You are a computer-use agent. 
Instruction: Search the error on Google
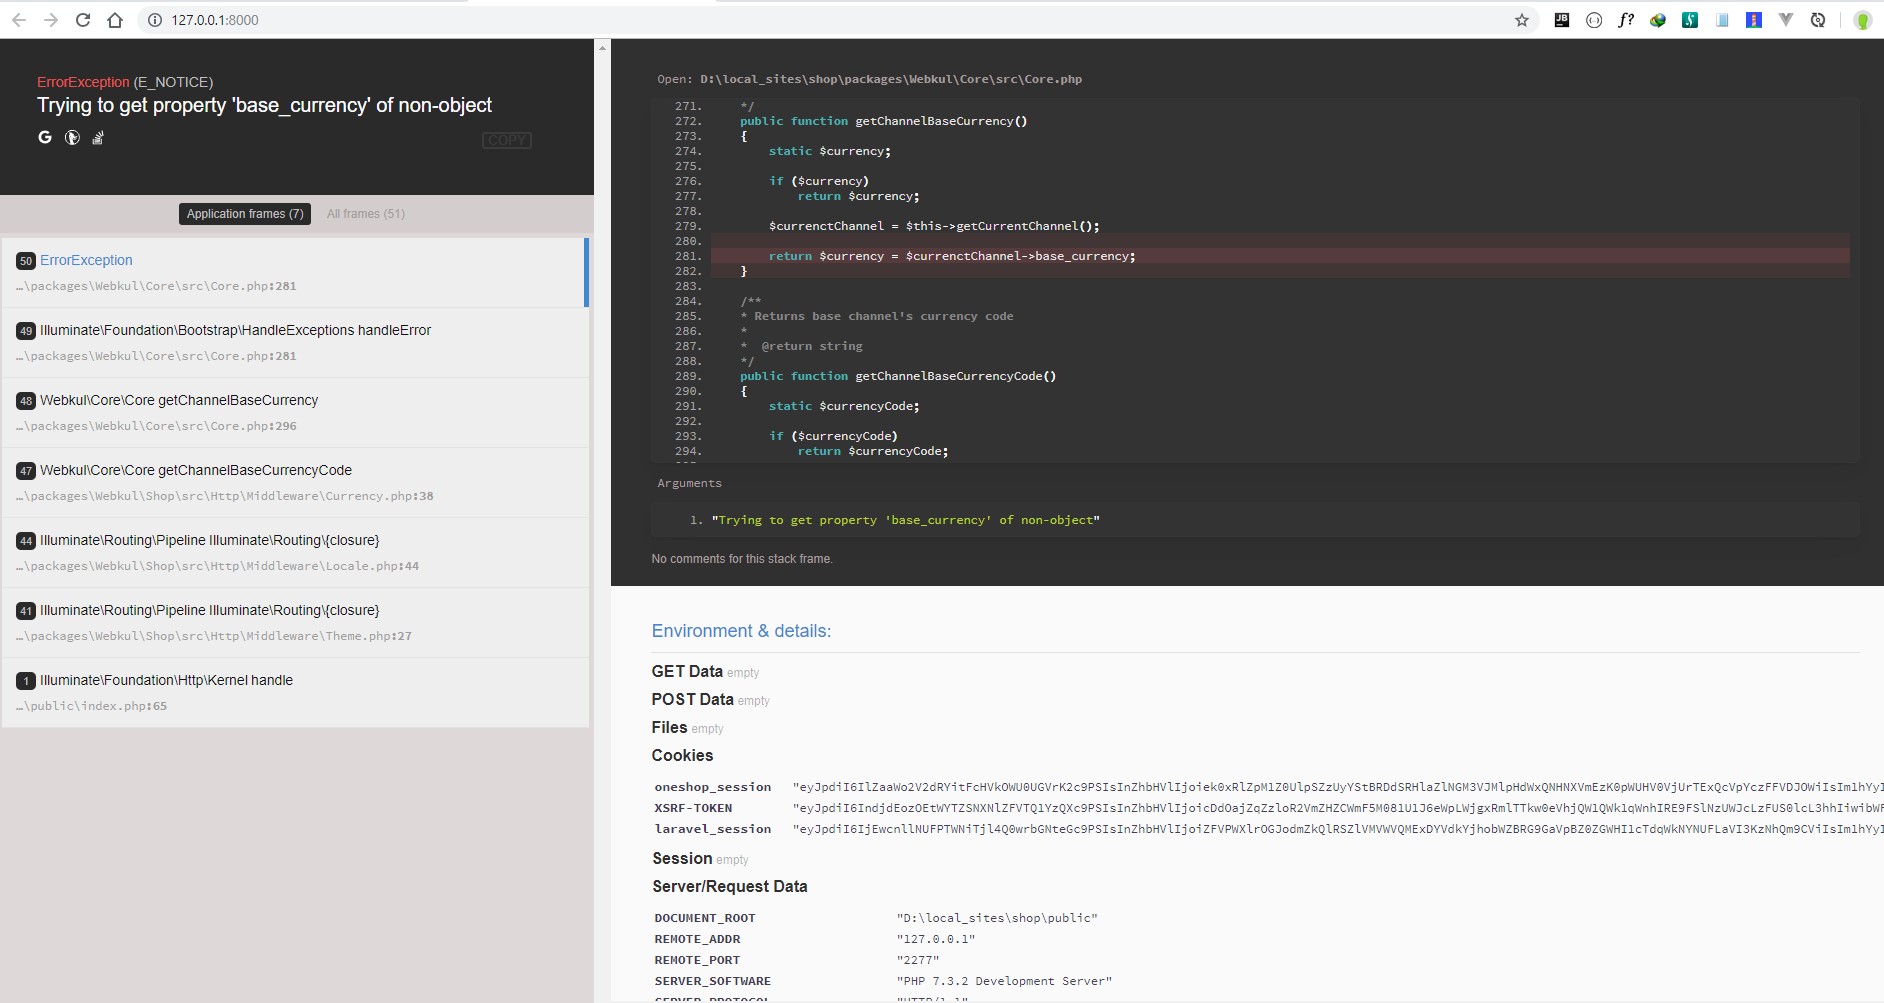click(x=45, y=137)
